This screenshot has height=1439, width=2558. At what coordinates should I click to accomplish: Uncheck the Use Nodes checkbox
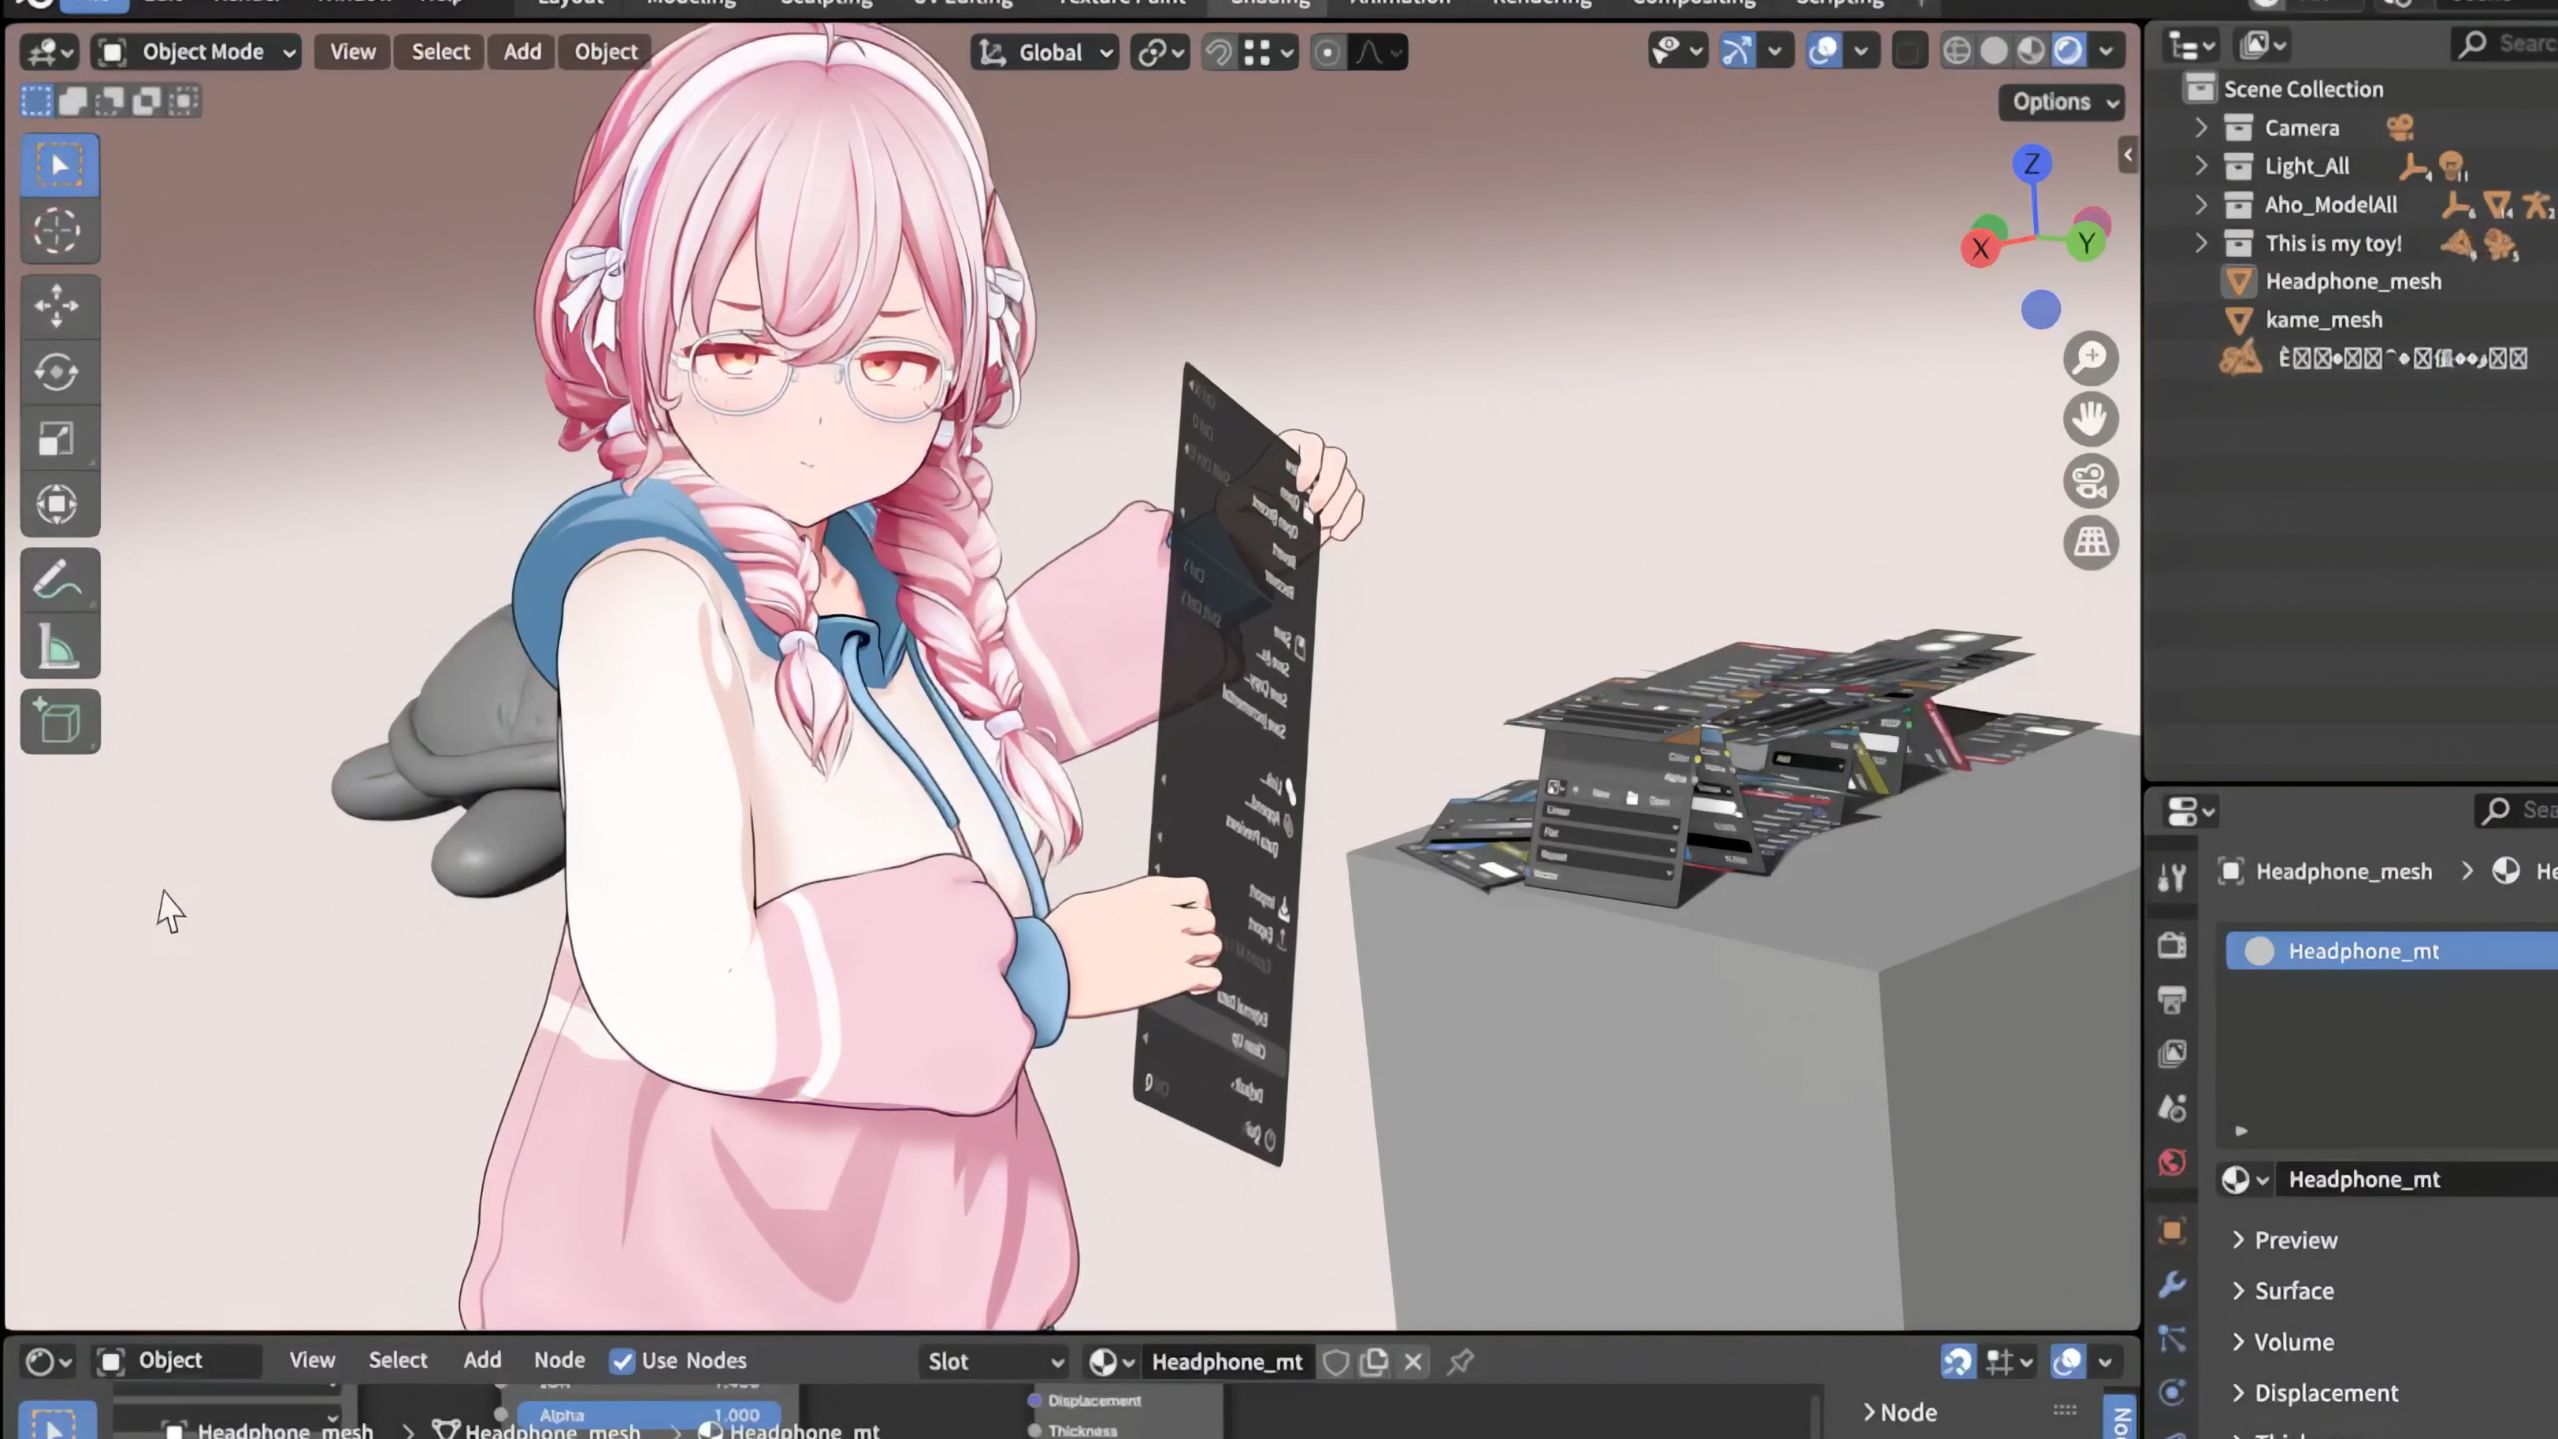click(x=622, y=1361)
